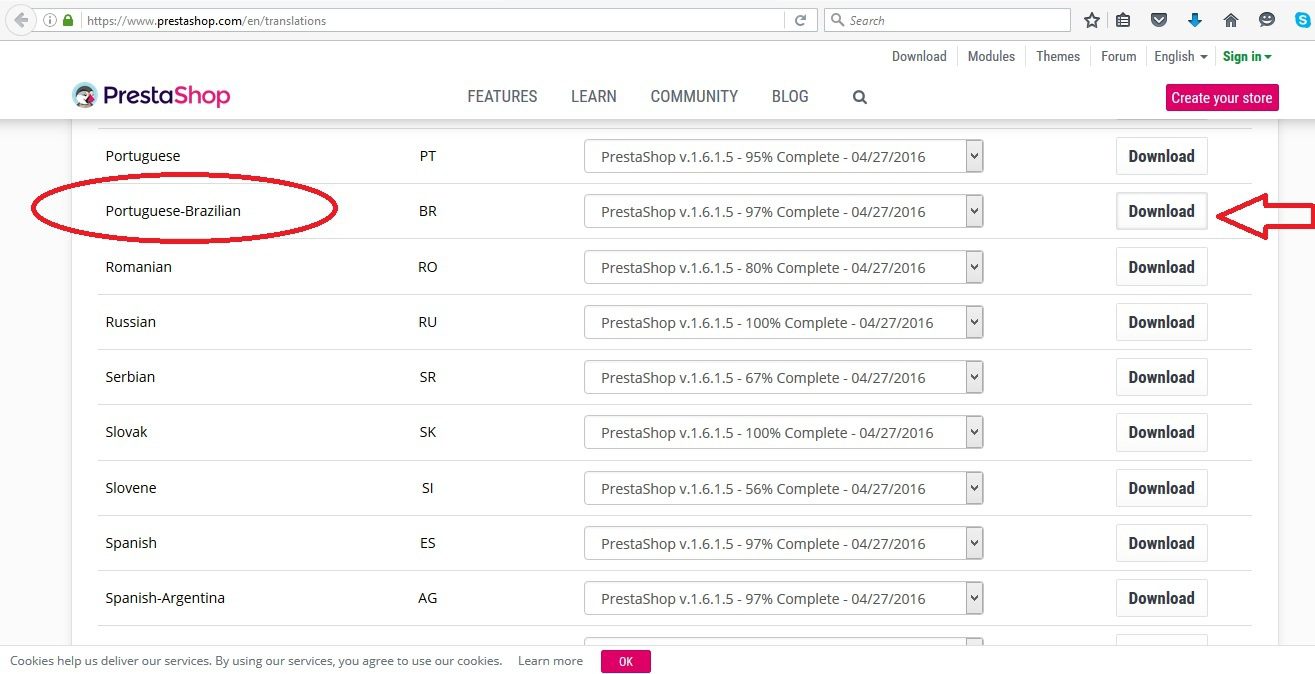Download the Slovak translation
Screen dimensions: 1315x674
point(1161,432)
